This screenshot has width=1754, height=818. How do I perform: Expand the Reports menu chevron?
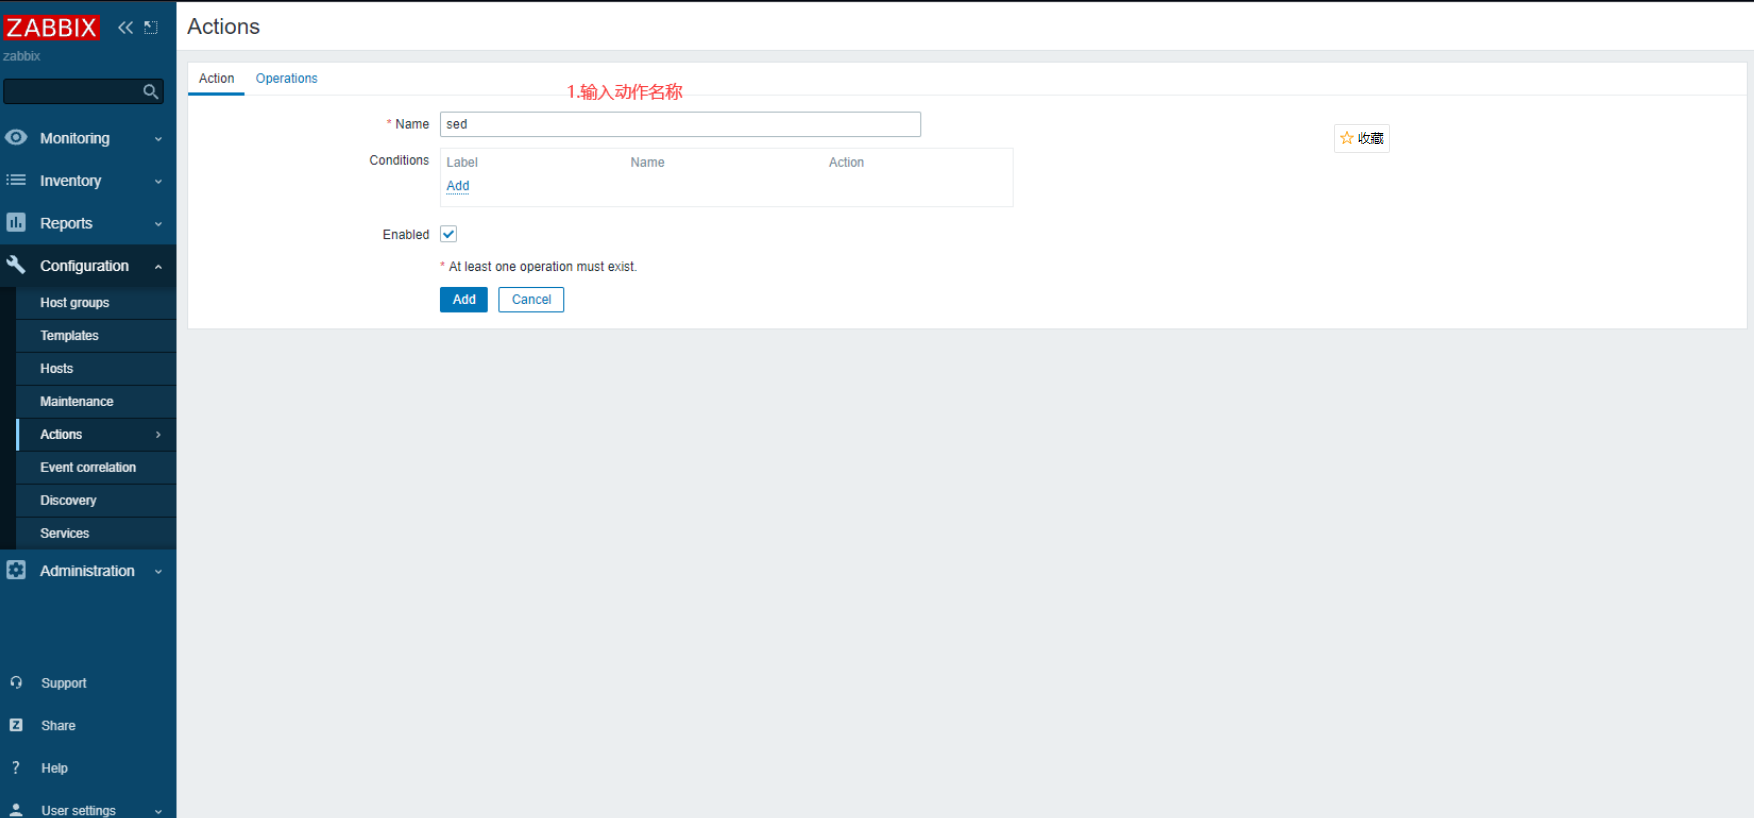tap(158, 224)
